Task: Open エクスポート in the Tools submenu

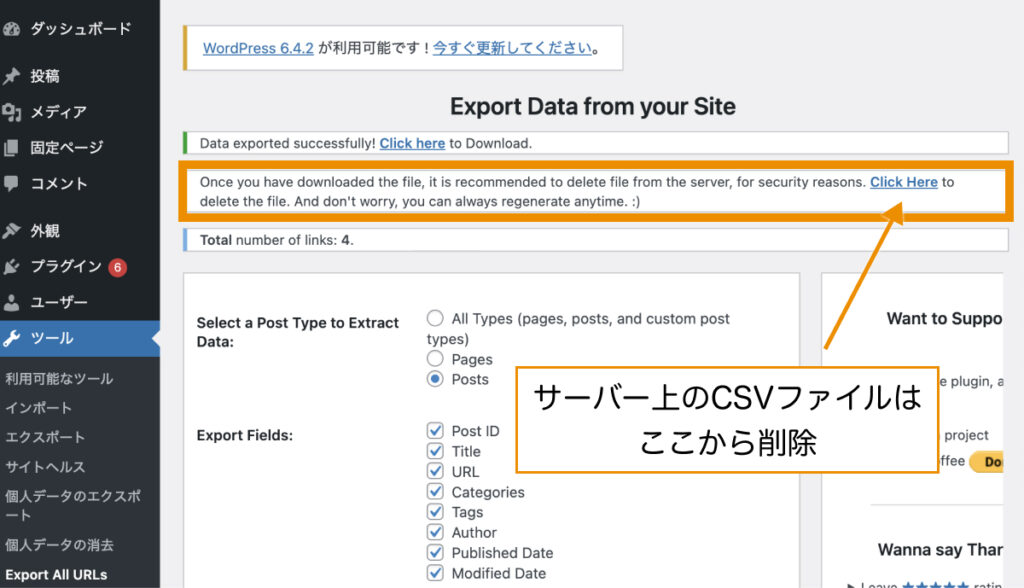Action: (45, 435)
